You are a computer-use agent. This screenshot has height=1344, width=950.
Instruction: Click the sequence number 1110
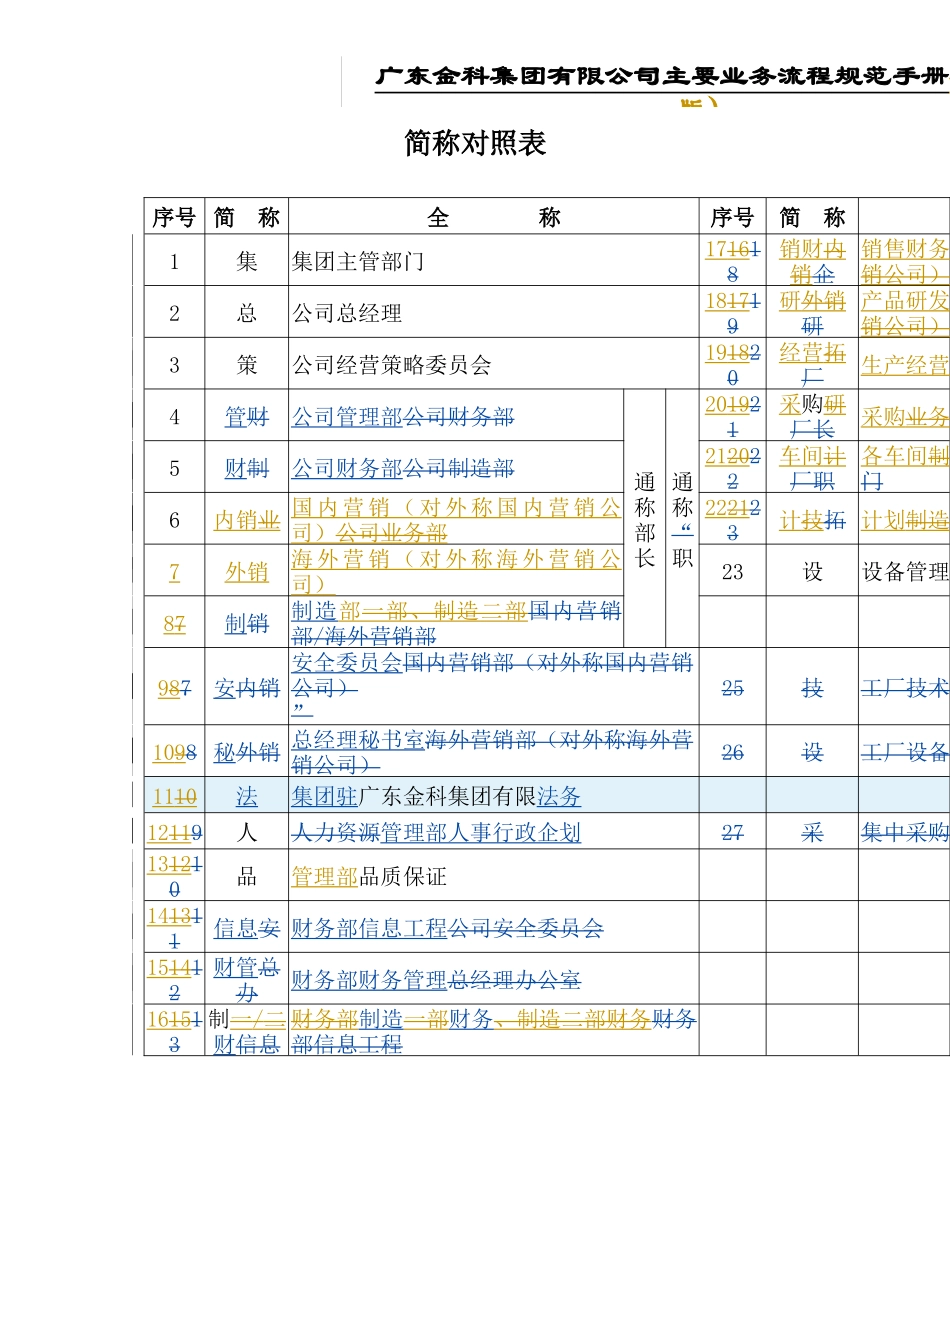tap(174, 797)
